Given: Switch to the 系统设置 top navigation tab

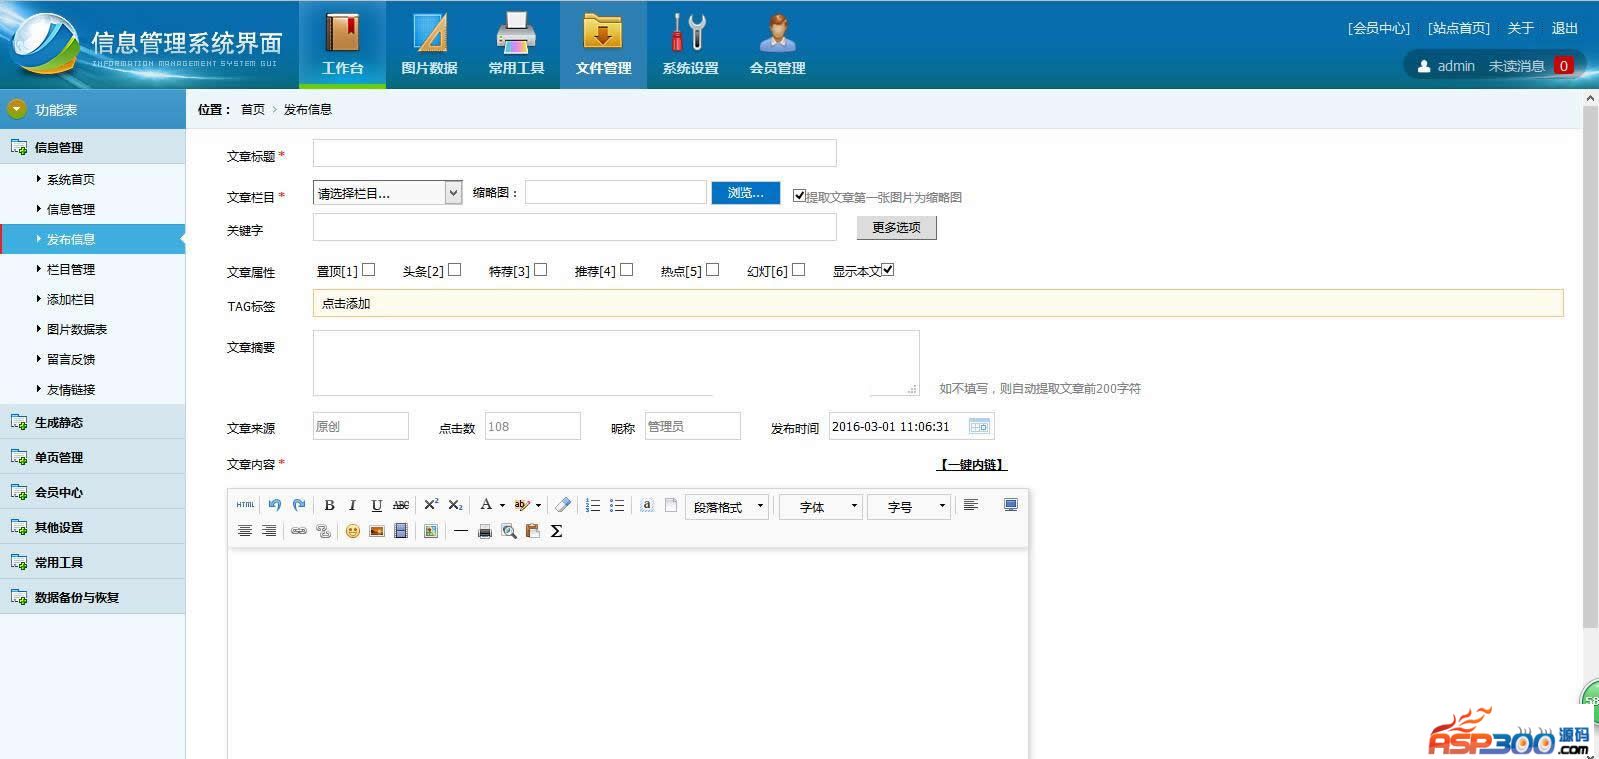Looking at the screenshot, I should point(690,45).
